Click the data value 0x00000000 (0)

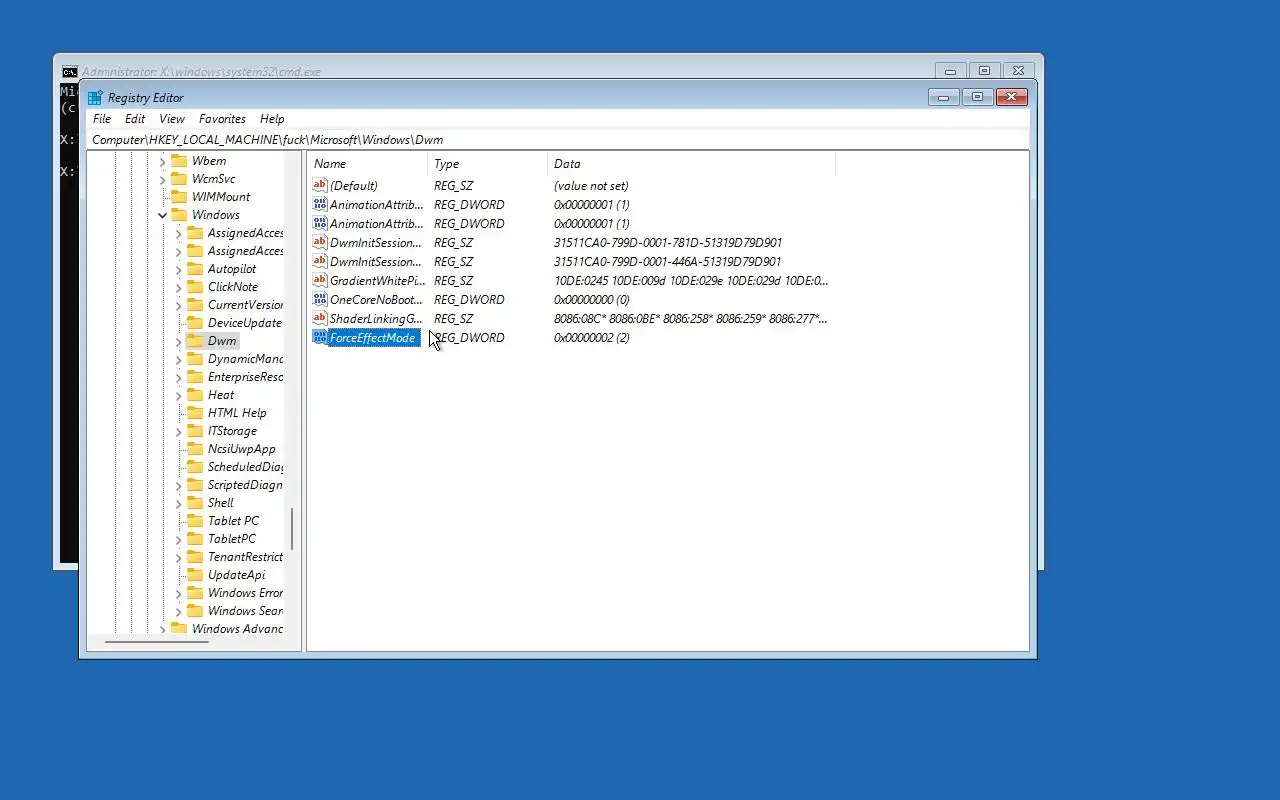pyautogui.click(x=592, y=300)
